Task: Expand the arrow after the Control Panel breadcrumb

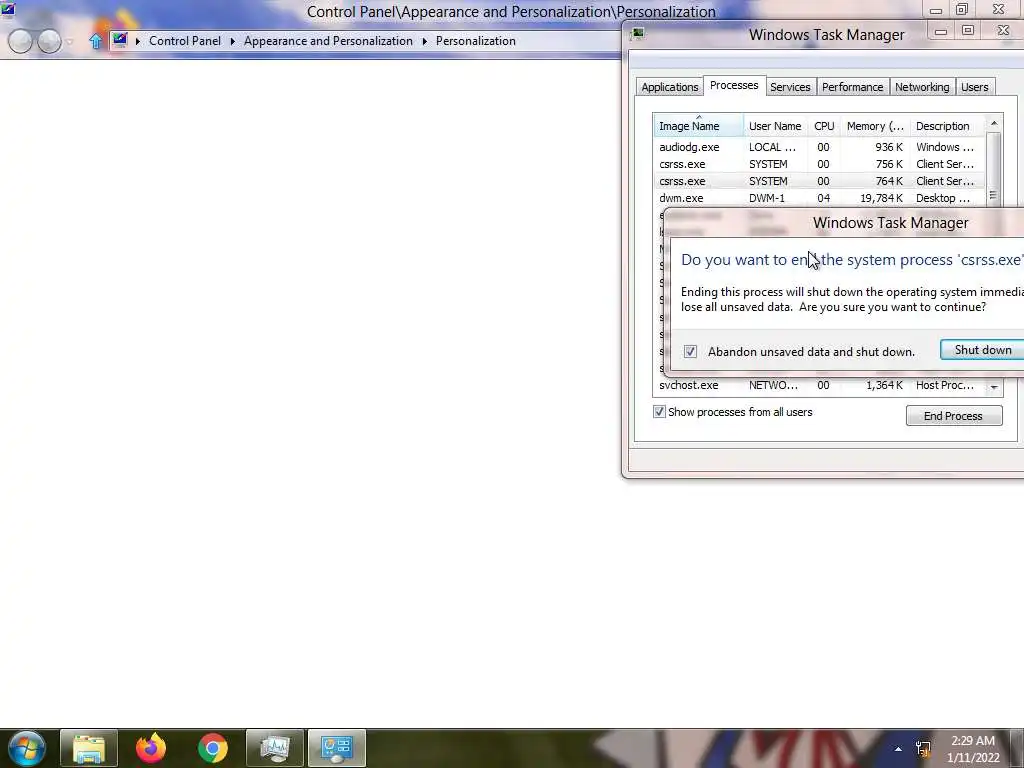Action: pyautogui.click(x=232, y=41)
